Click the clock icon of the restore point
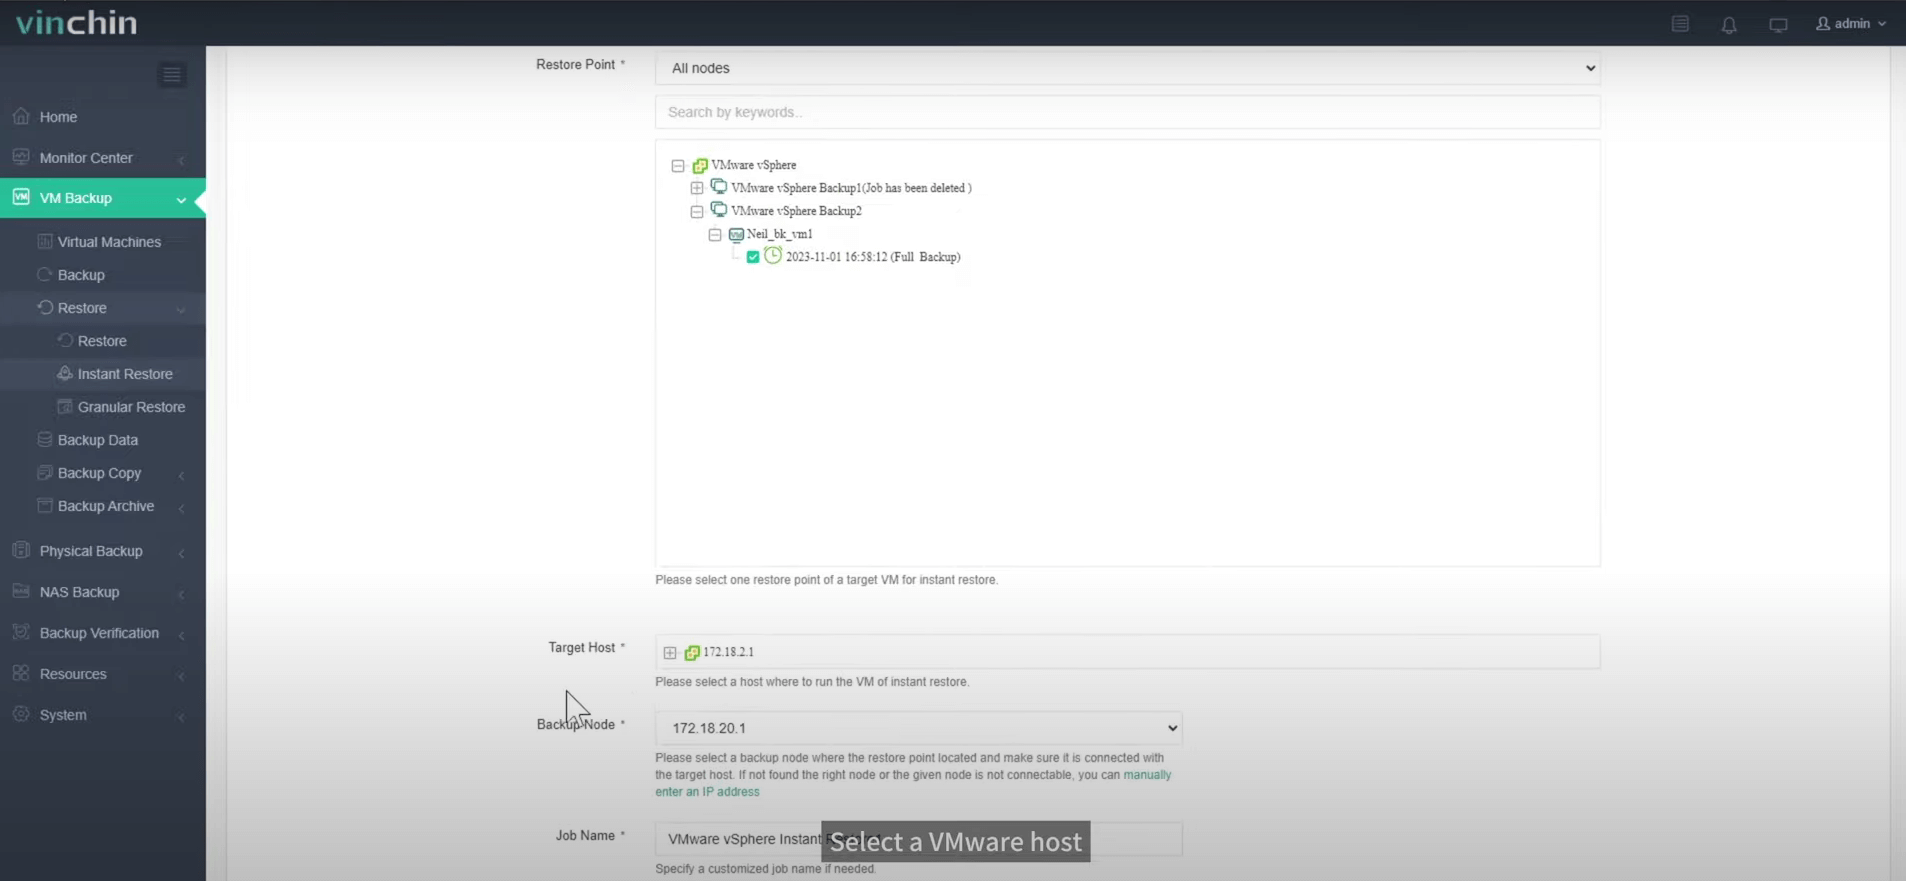Screen dimensions: 1906x881 [773, 256]
